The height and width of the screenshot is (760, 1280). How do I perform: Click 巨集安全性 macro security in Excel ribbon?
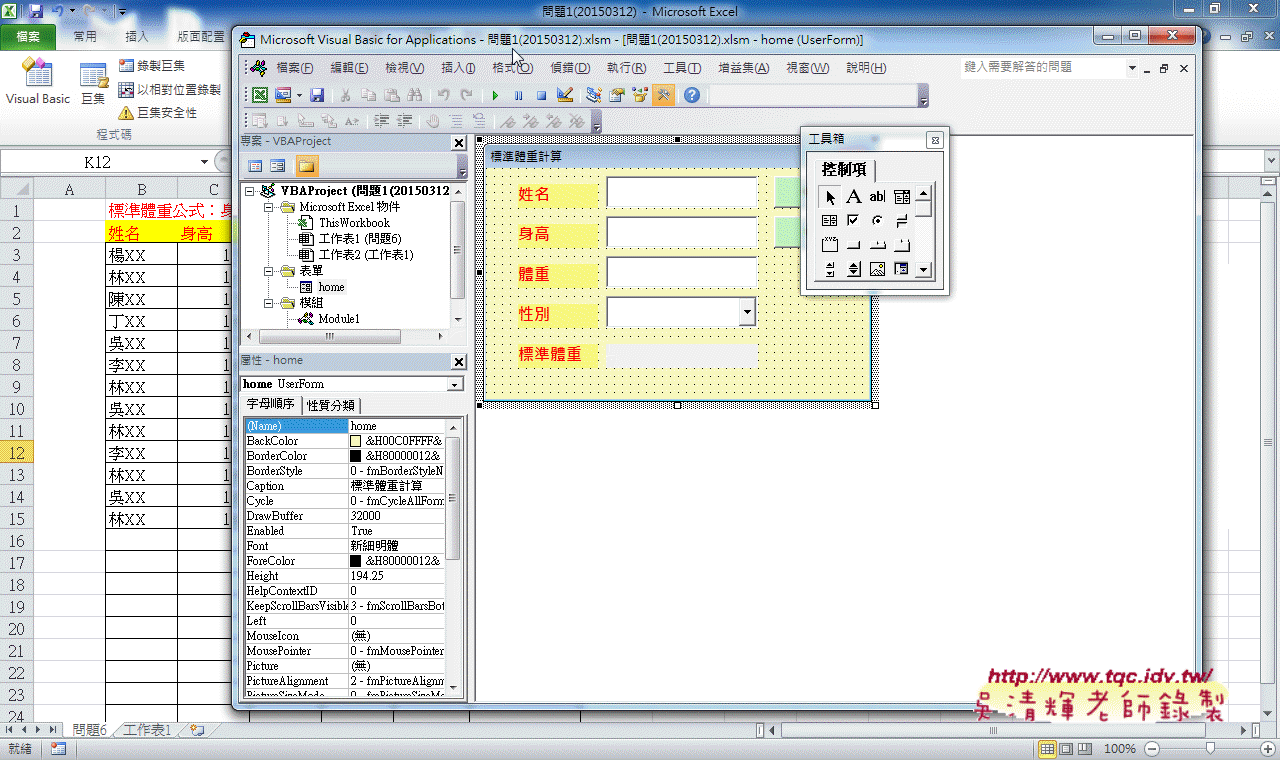pyautogui.click(x=158, y=113)
